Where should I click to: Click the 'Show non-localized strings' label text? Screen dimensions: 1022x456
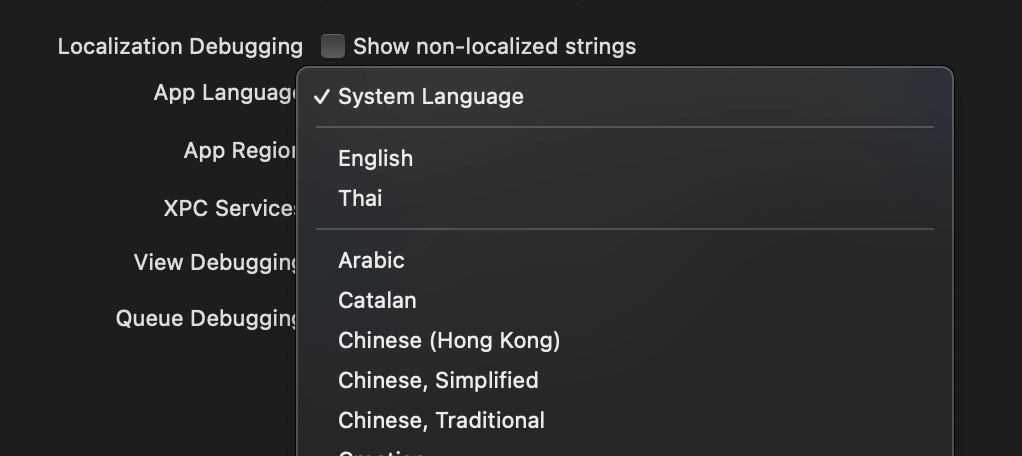click(494, 46)
